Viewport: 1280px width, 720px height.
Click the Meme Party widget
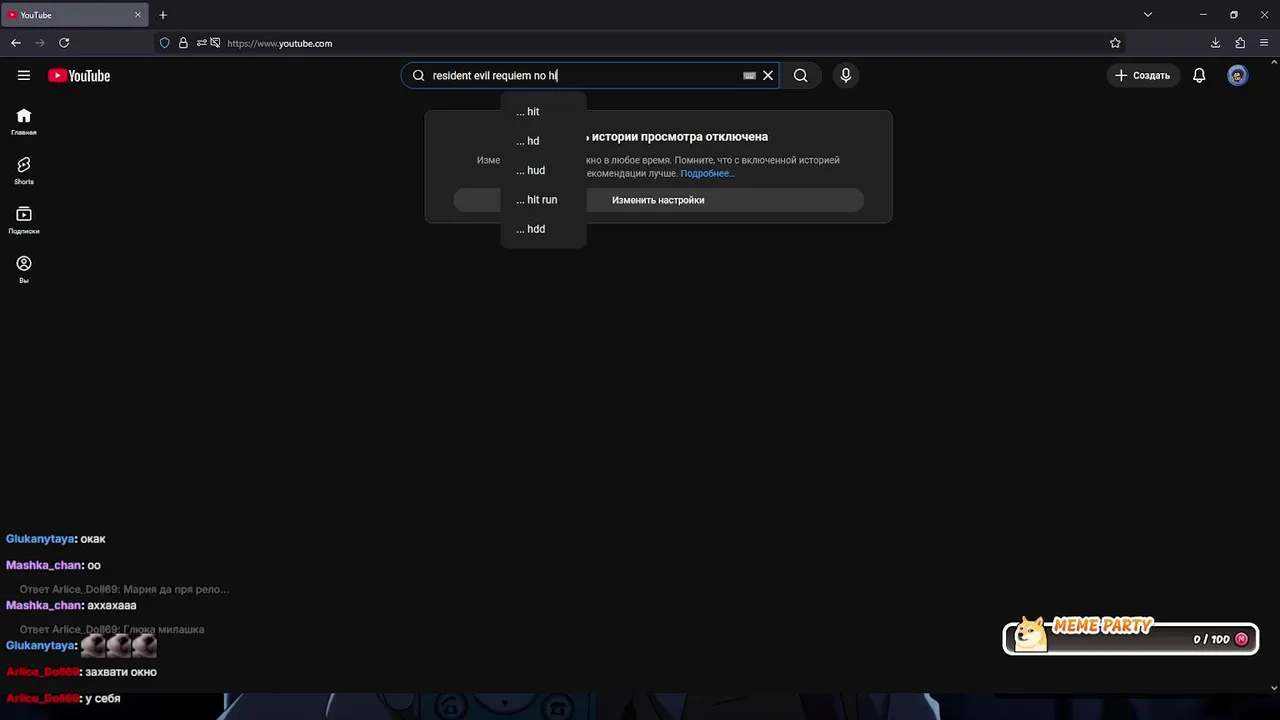pyautogui.click(x=1130, y=635)
